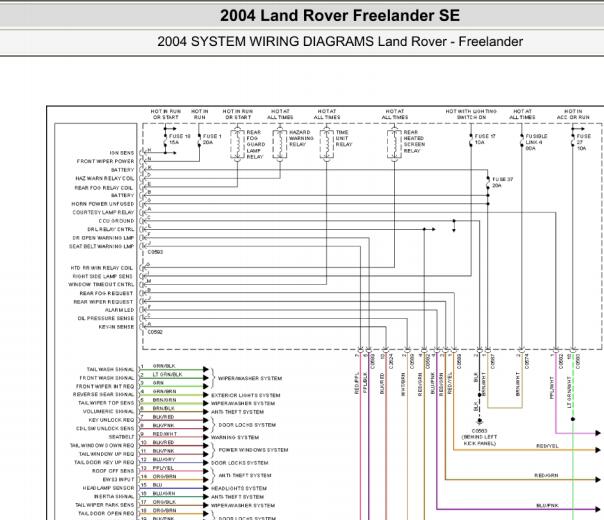Image resolution: width=604 pixels, height=520 pixels.
Task: Click the "LT GRN/BLK" wire color label
Action: (168, 374)
